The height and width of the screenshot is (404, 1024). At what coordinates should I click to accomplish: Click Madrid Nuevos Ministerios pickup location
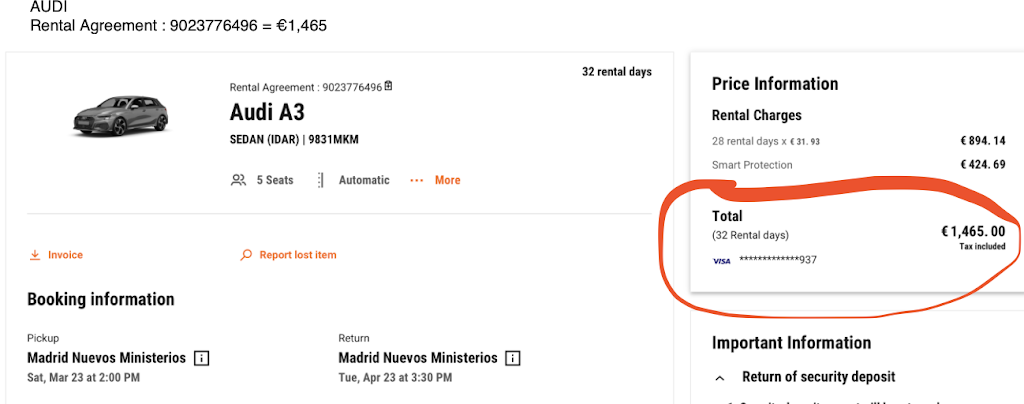(106, 358)
